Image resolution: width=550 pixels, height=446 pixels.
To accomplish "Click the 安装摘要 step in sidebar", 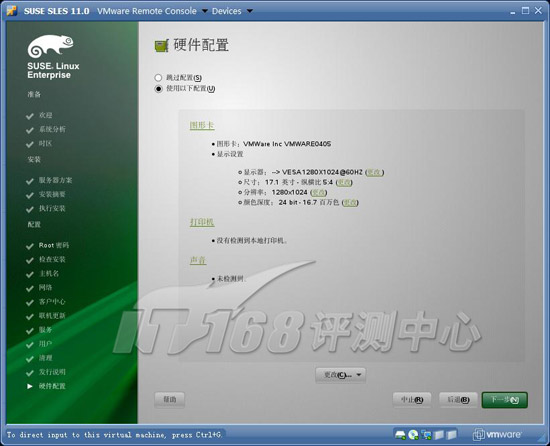I will pos(52,194).
